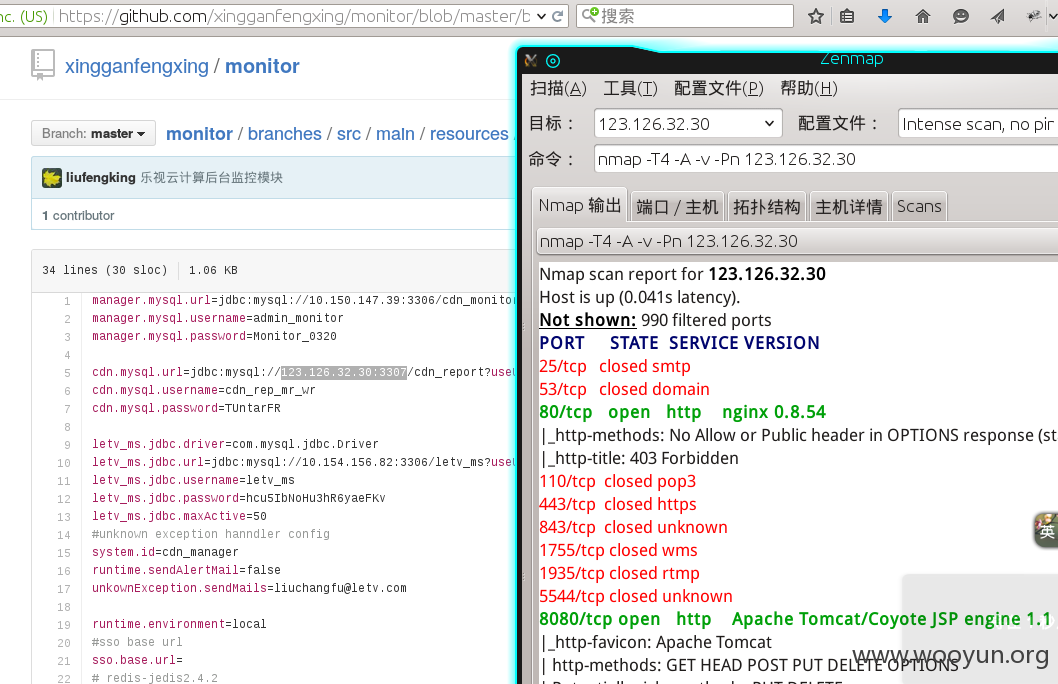This screenshot has width=1058, height=684.
Task: Switch to the 端口 / 主机 tab
Action: pyautogui.click(x=677, y=206)
